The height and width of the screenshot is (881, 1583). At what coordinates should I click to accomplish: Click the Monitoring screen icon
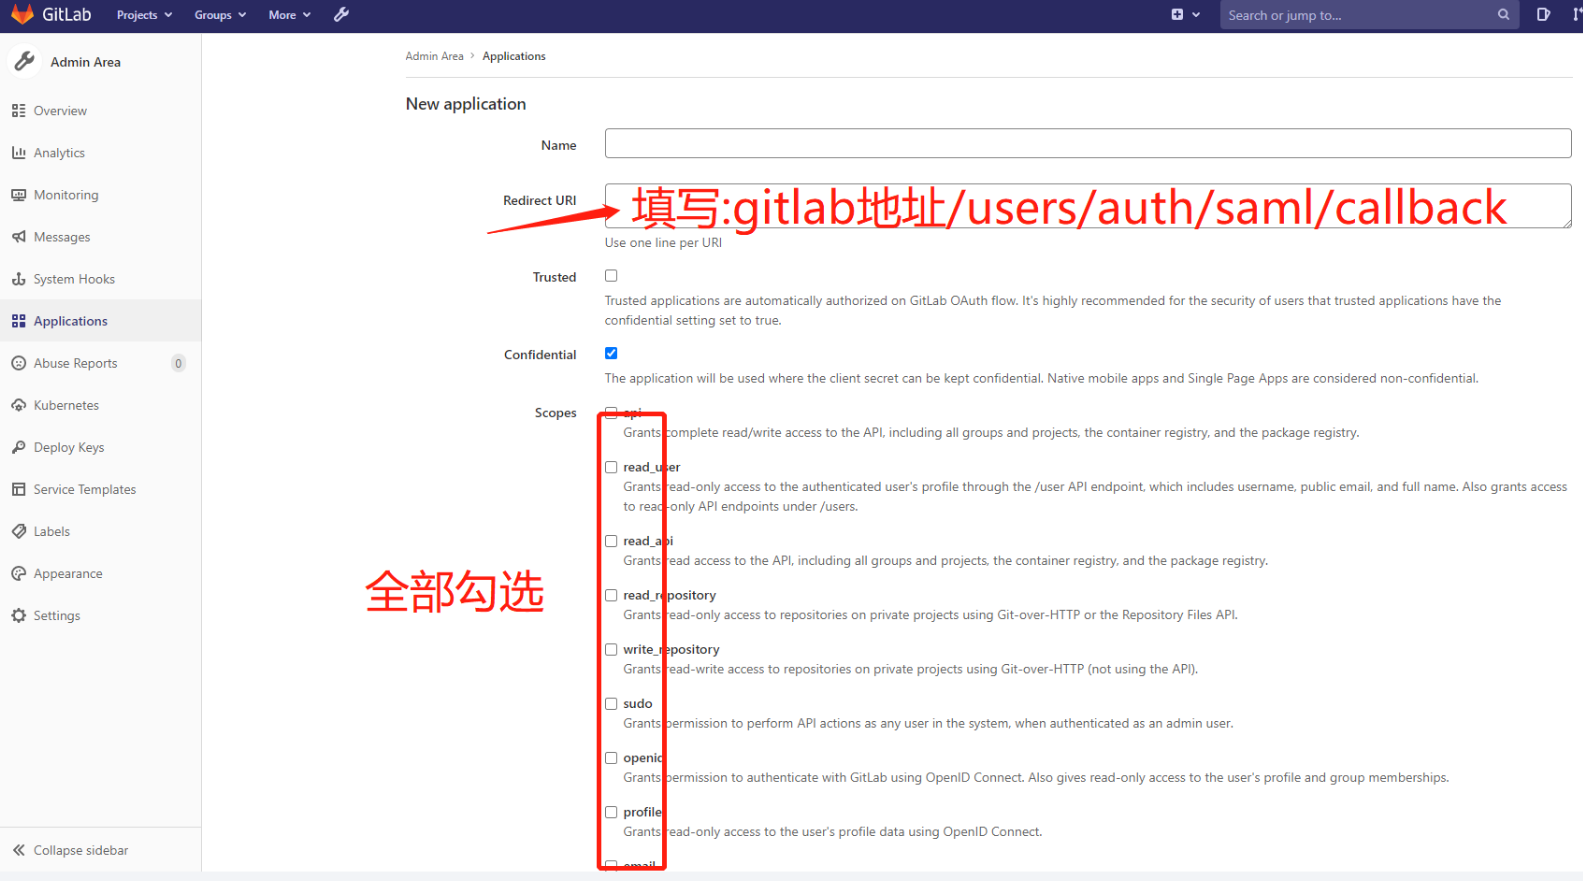[x=19, y=195]
